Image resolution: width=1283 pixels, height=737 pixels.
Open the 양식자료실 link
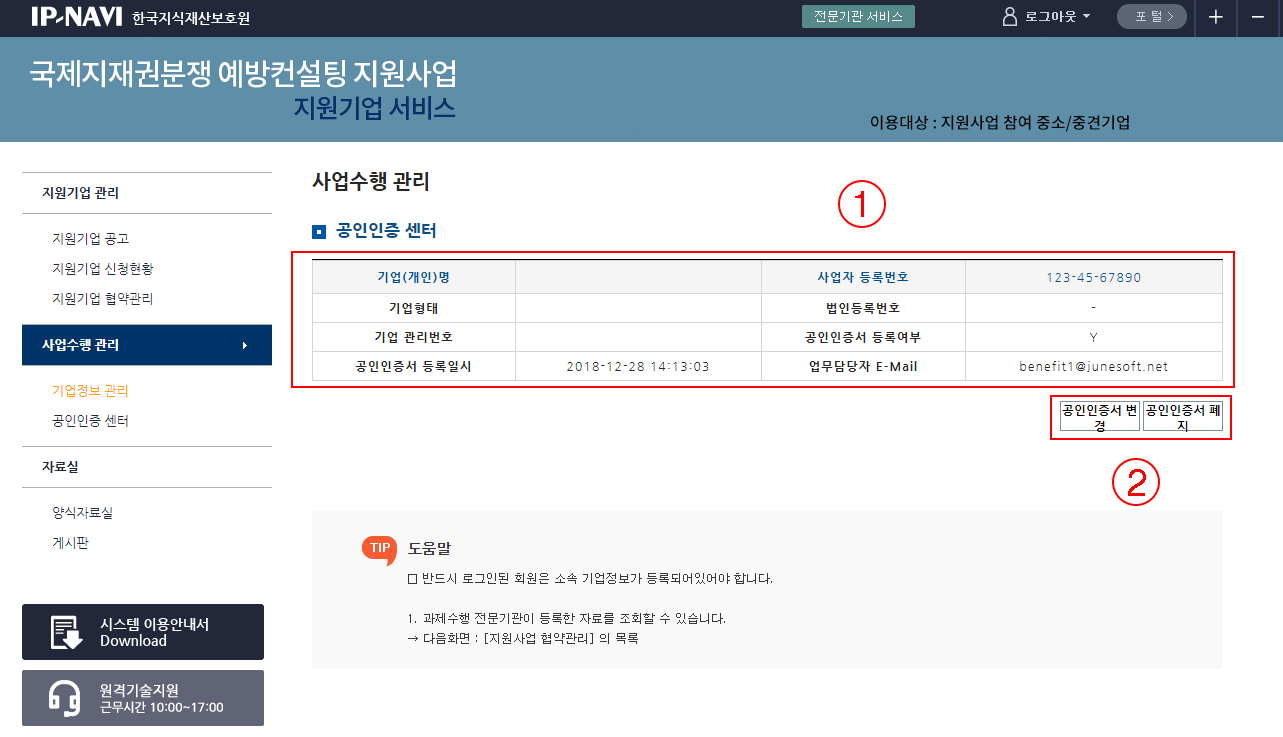[x=82, y=513]
